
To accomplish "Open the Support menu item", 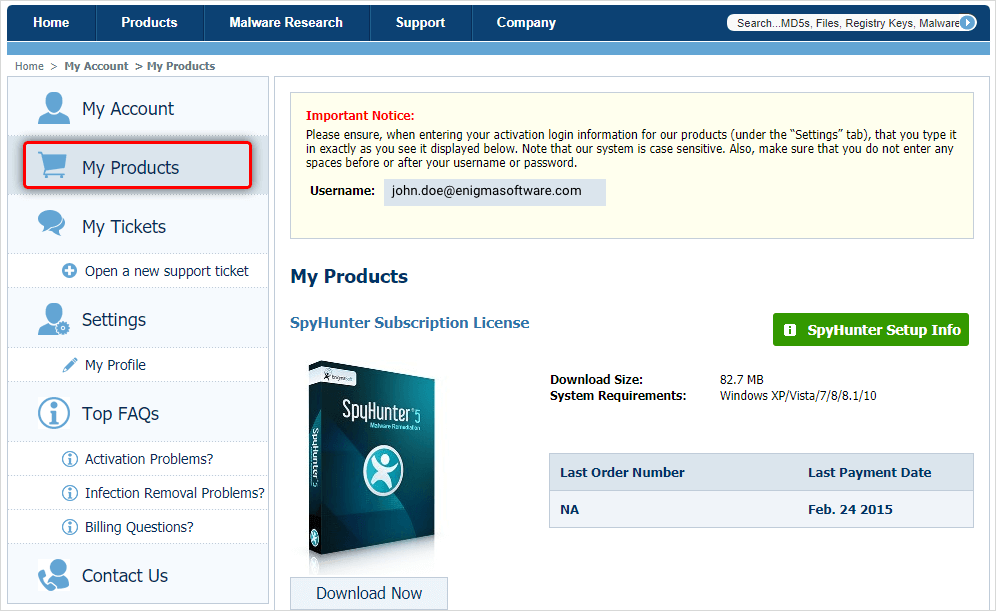I will click(x=420, y=22).
